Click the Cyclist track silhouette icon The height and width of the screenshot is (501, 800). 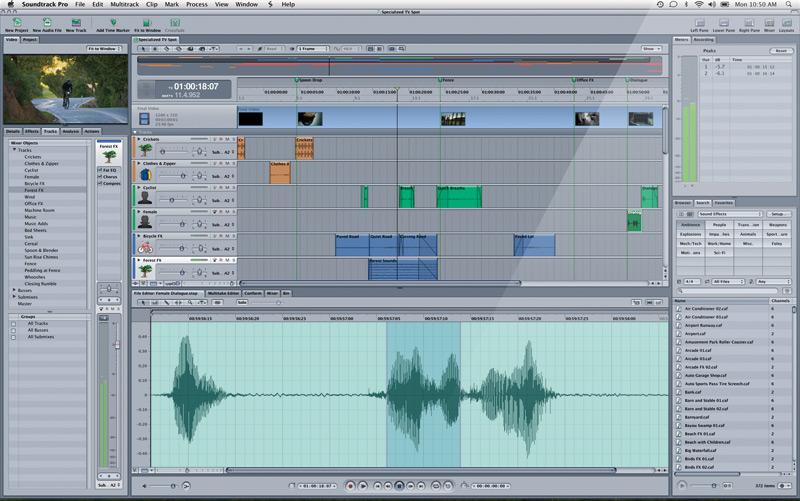145,198
